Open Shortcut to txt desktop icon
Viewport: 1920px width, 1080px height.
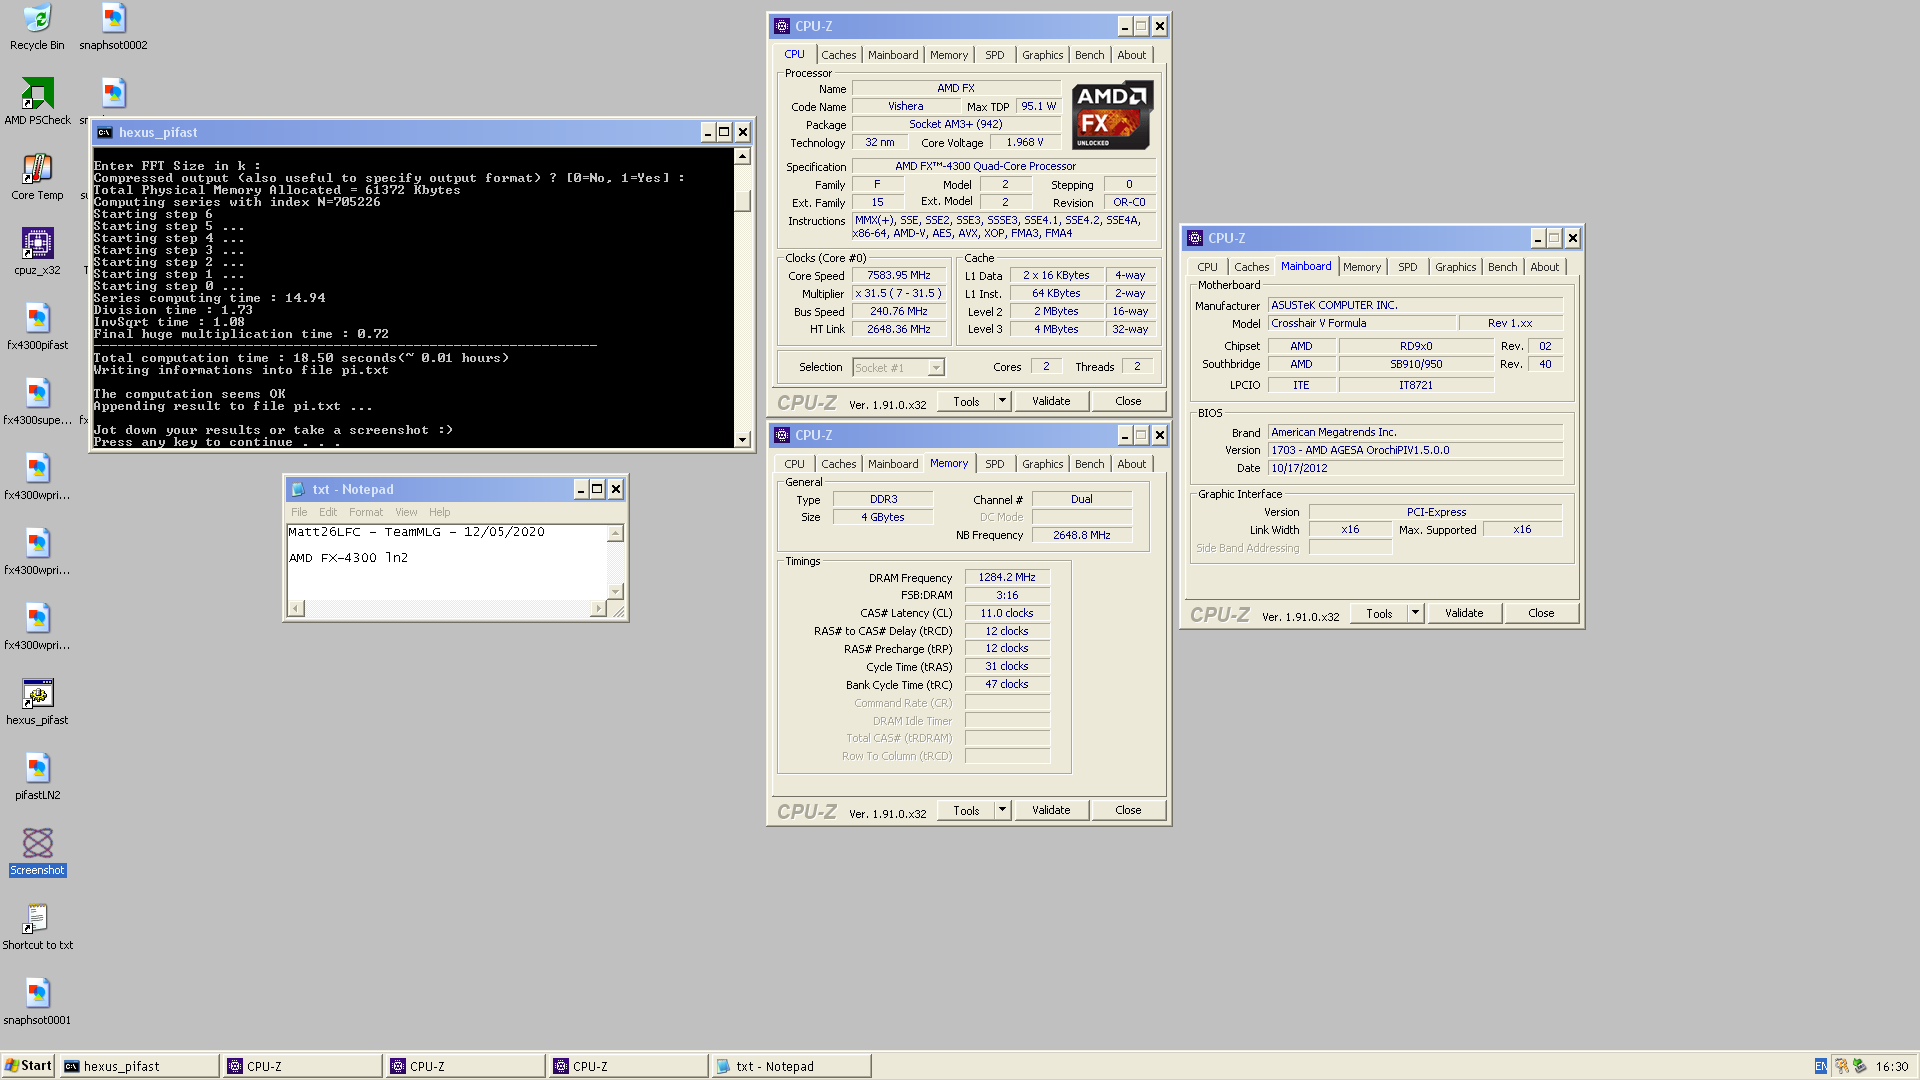37,927
